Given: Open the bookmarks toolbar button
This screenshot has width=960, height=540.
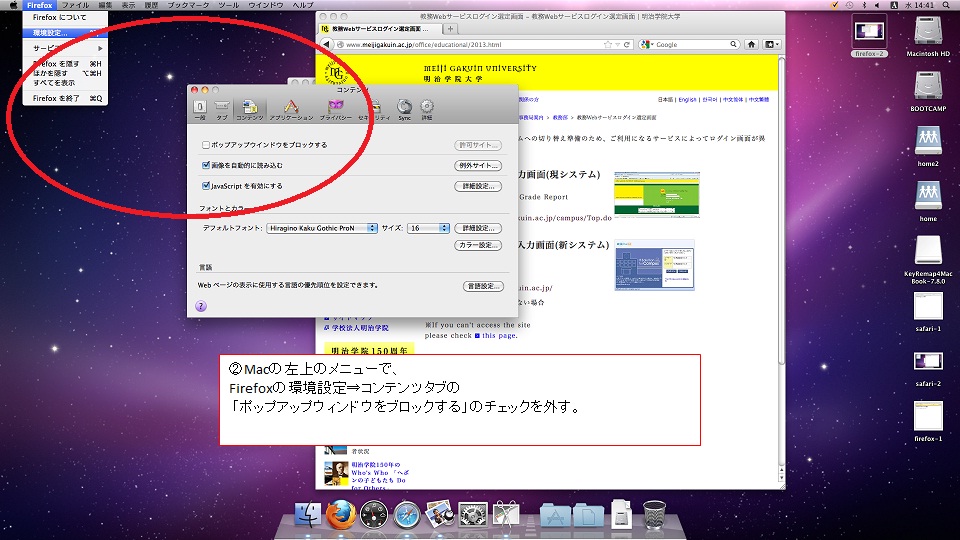Looking at the screenshot, I should coord(771,44).
